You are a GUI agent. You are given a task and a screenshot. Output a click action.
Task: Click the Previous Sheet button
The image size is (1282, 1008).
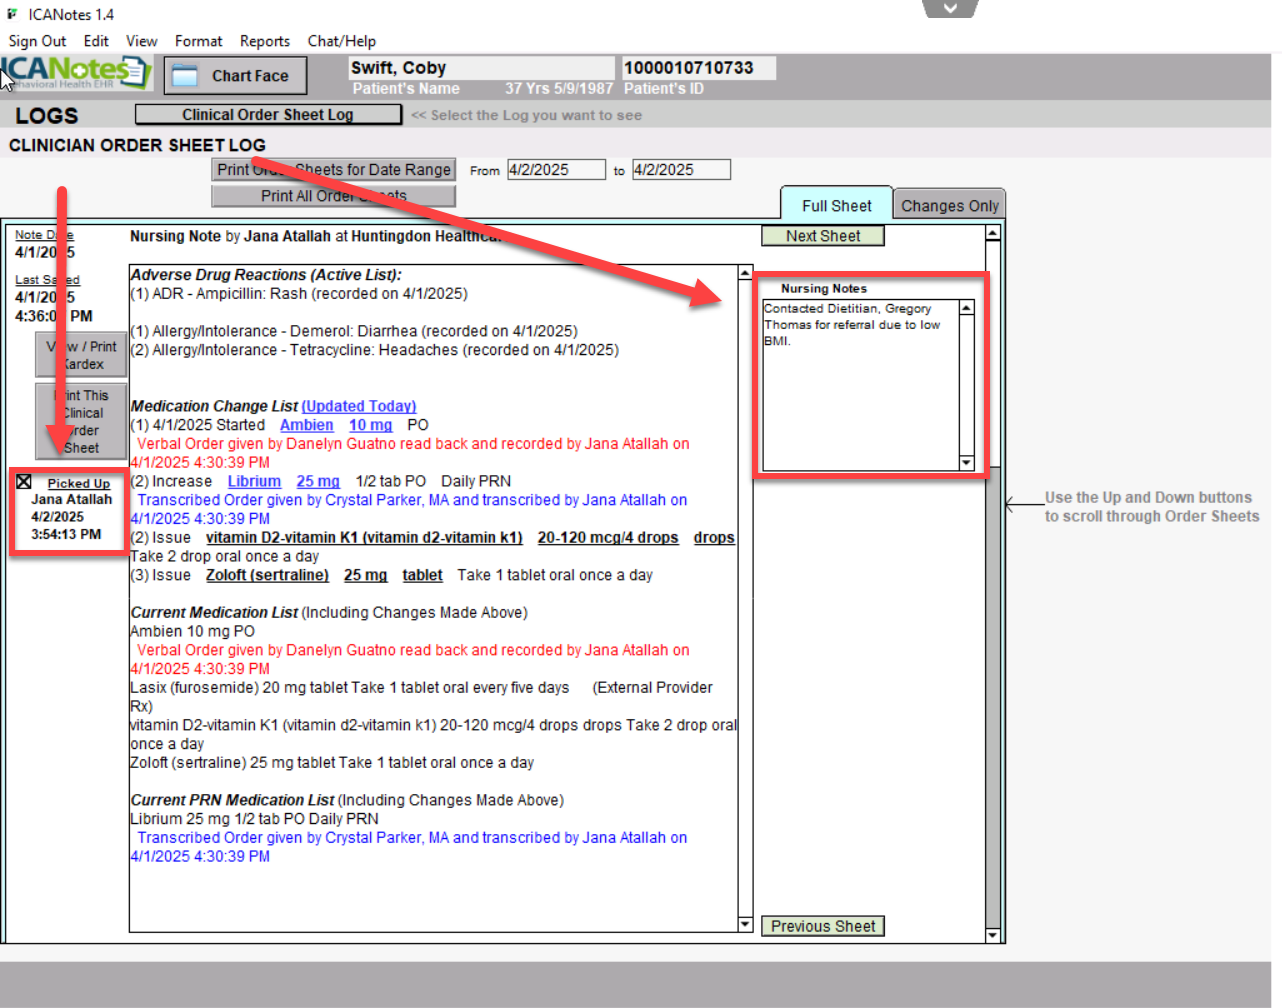[x=822, y=926]
